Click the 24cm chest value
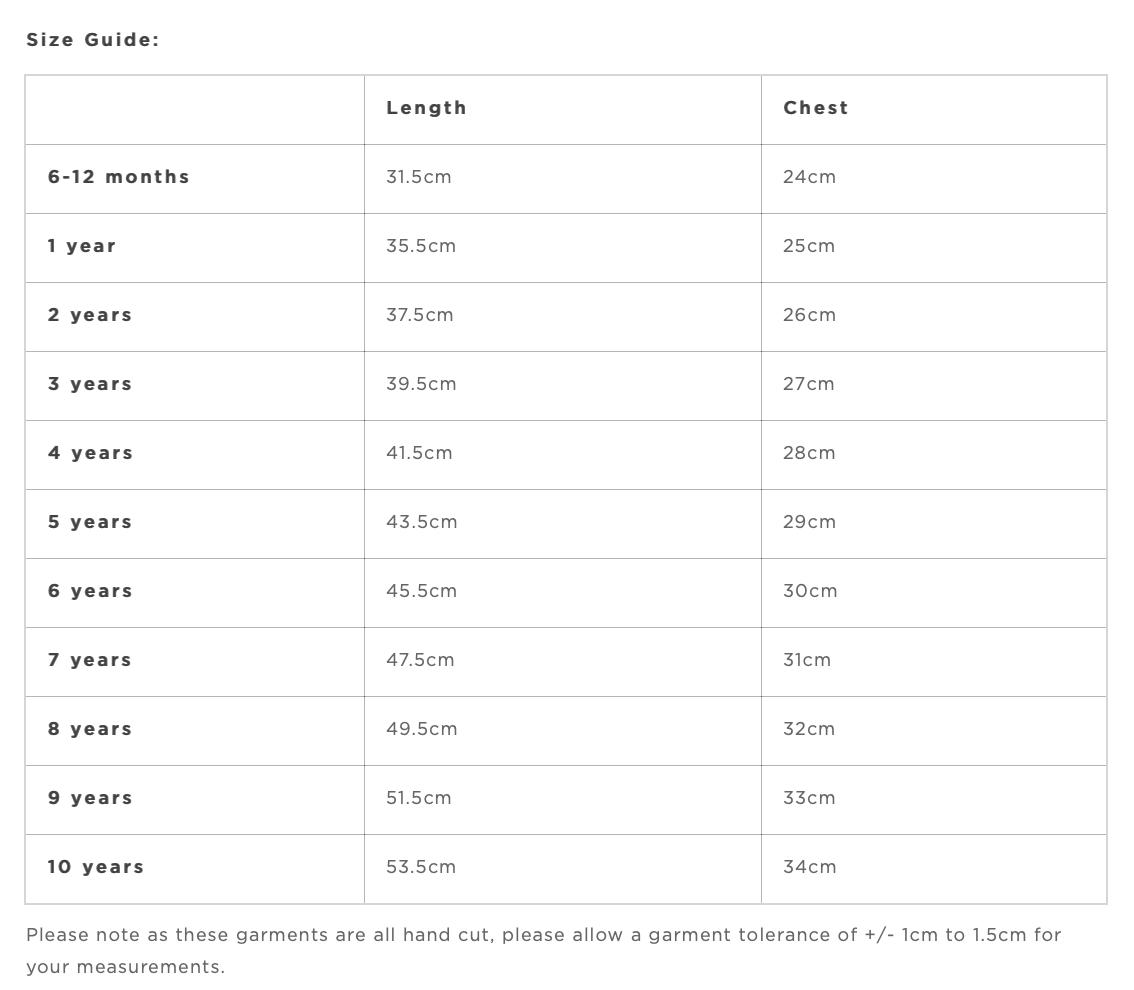This screenshot has height=990, width=1134. pyautogui.click(x=809, y=177)
